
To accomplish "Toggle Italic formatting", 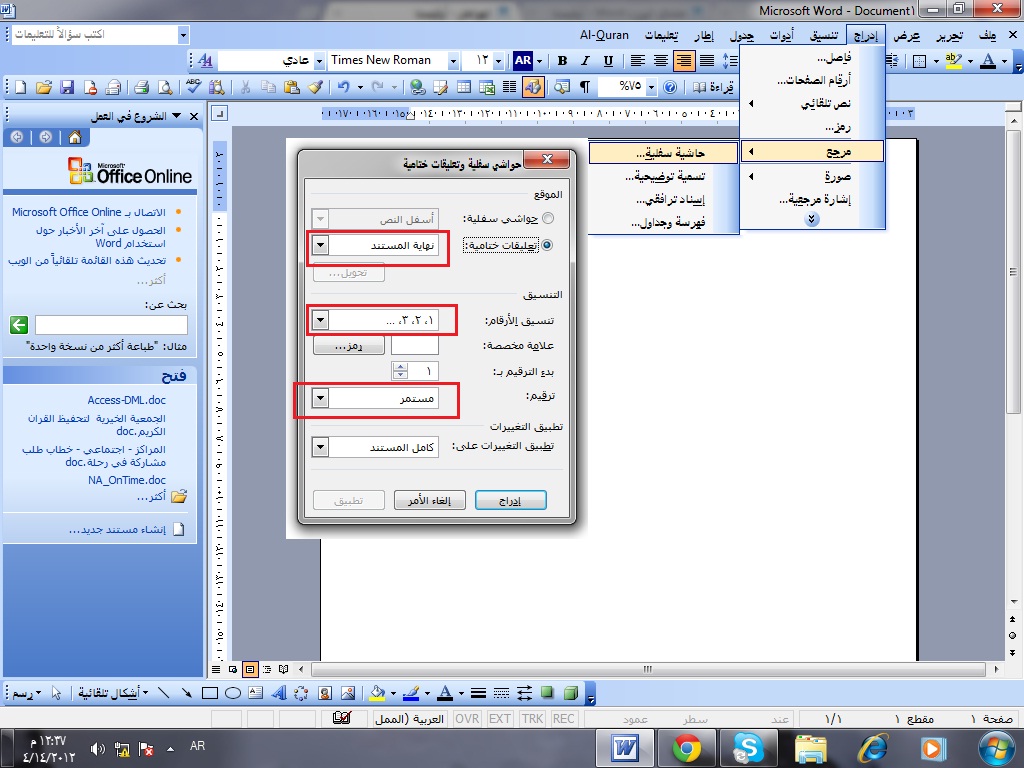I will 585,61.
